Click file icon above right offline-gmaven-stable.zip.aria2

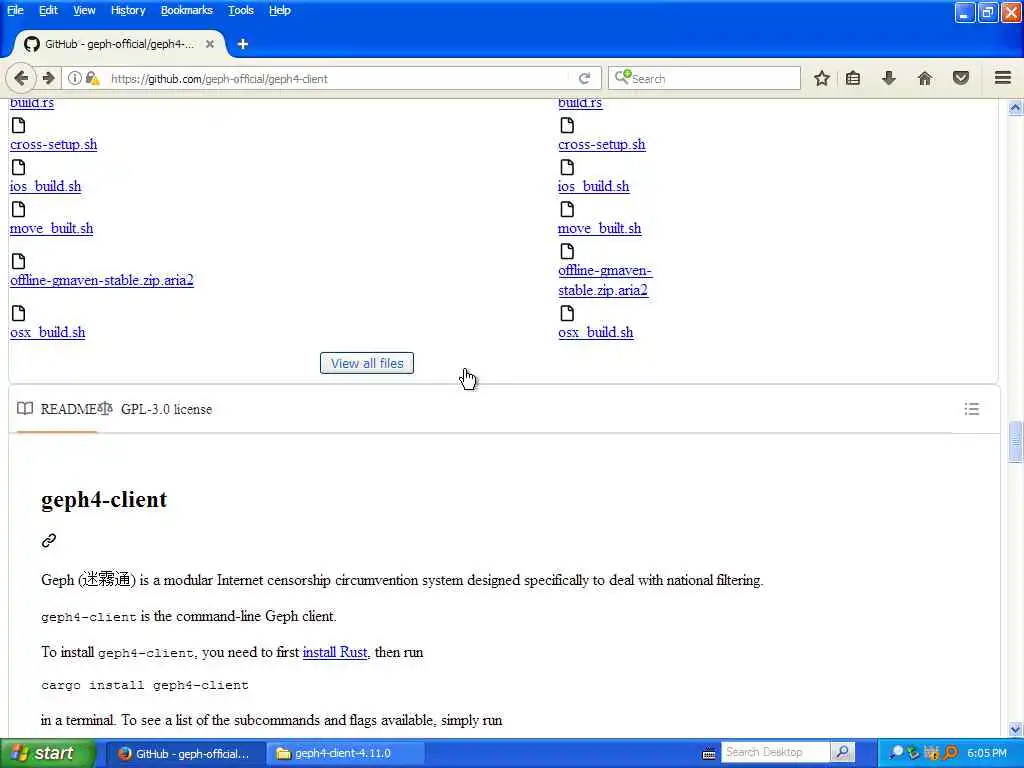(567, 251)
